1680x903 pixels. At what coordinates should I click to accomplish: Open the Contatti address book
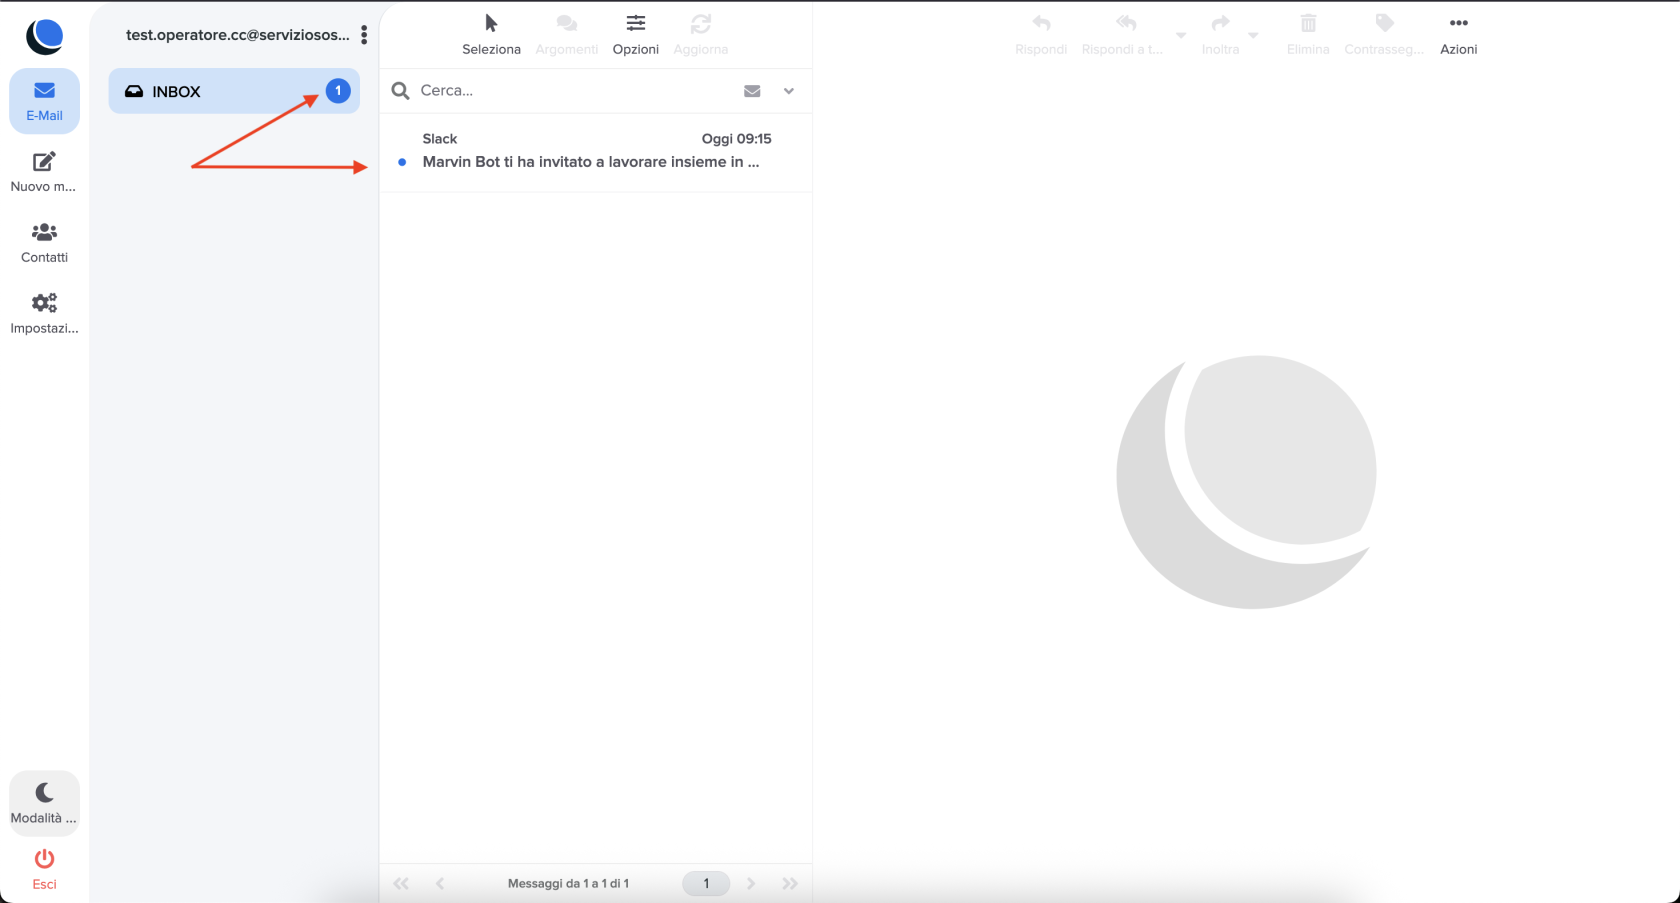(x=44, y=243)
